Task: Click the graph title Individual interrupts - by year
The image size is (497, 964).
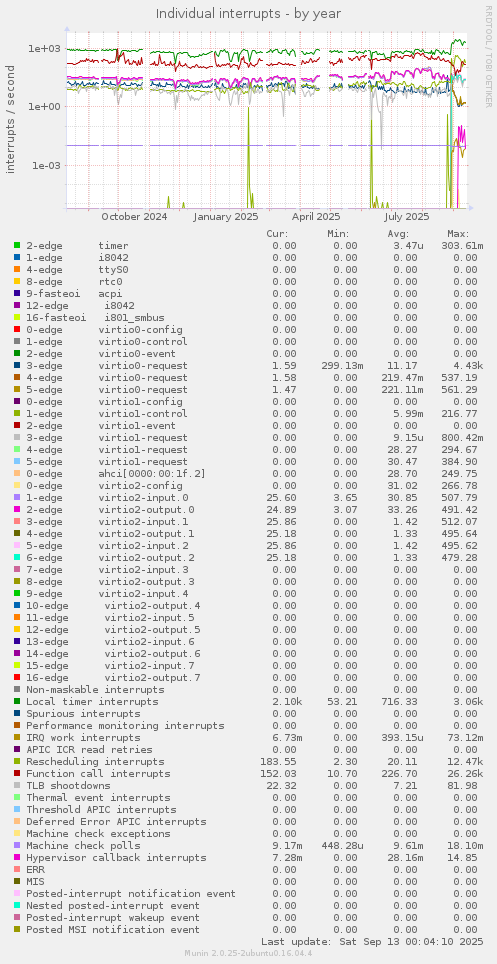Action: pyautogui.click(x=248, y=13)
